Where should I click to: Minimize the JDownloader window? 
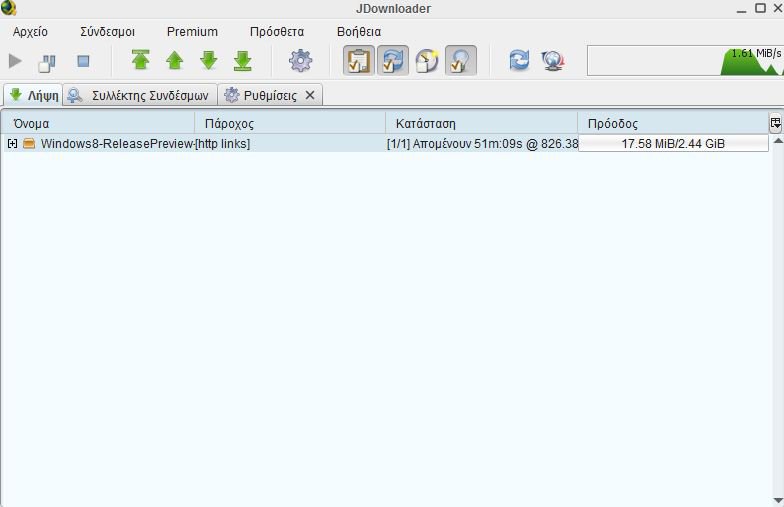pyautogui.click(x=742, y=9)
